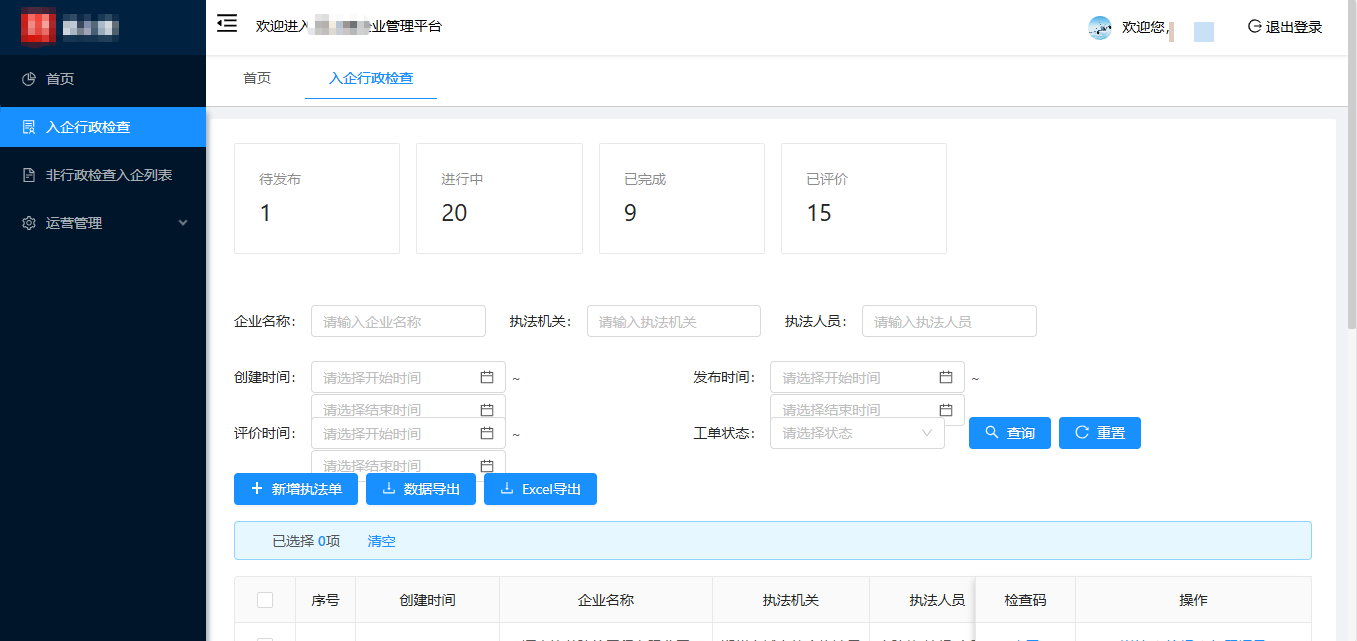This screenshot has height=641, width=1357.
Task: Toggle the select-all checkbox in table header
Action: click(265, 599)
